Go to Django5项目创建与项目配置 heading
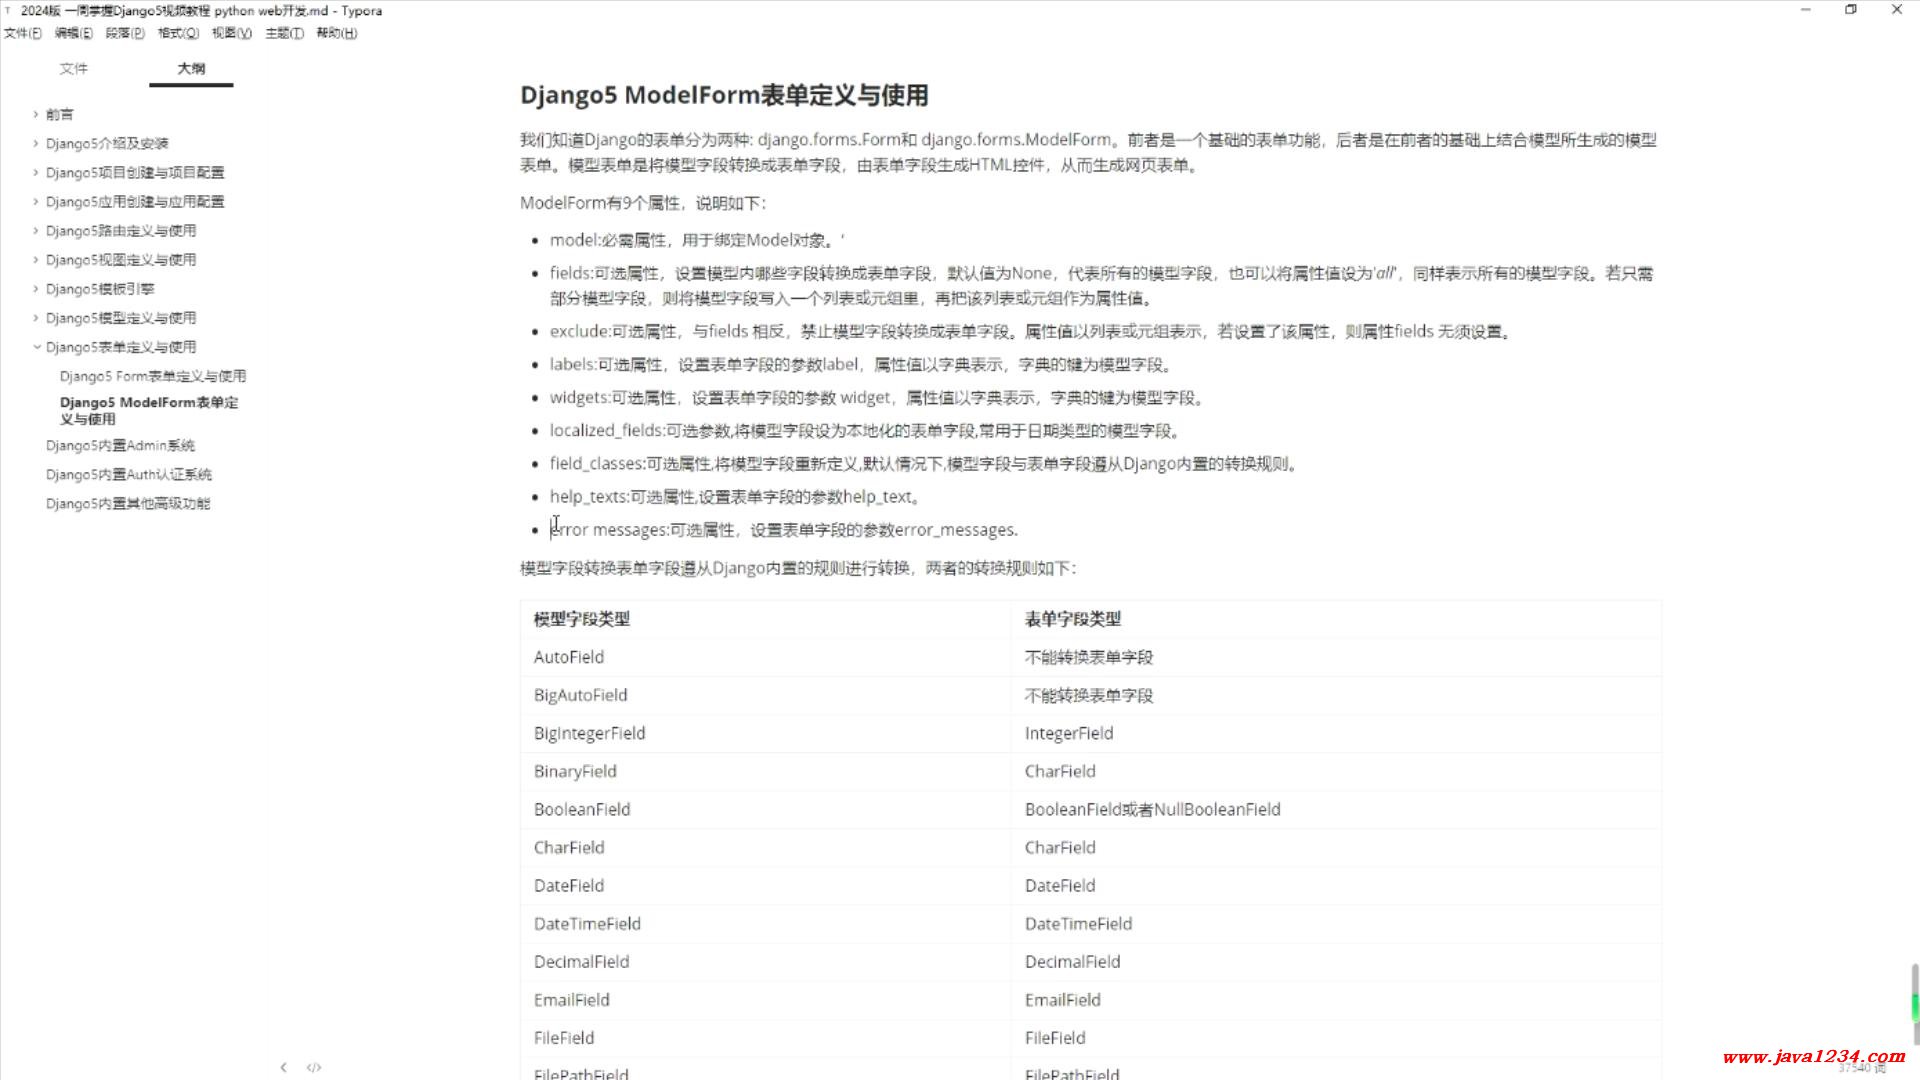Viewport: 1920px width, 1080px height. (x=135, y=172)
